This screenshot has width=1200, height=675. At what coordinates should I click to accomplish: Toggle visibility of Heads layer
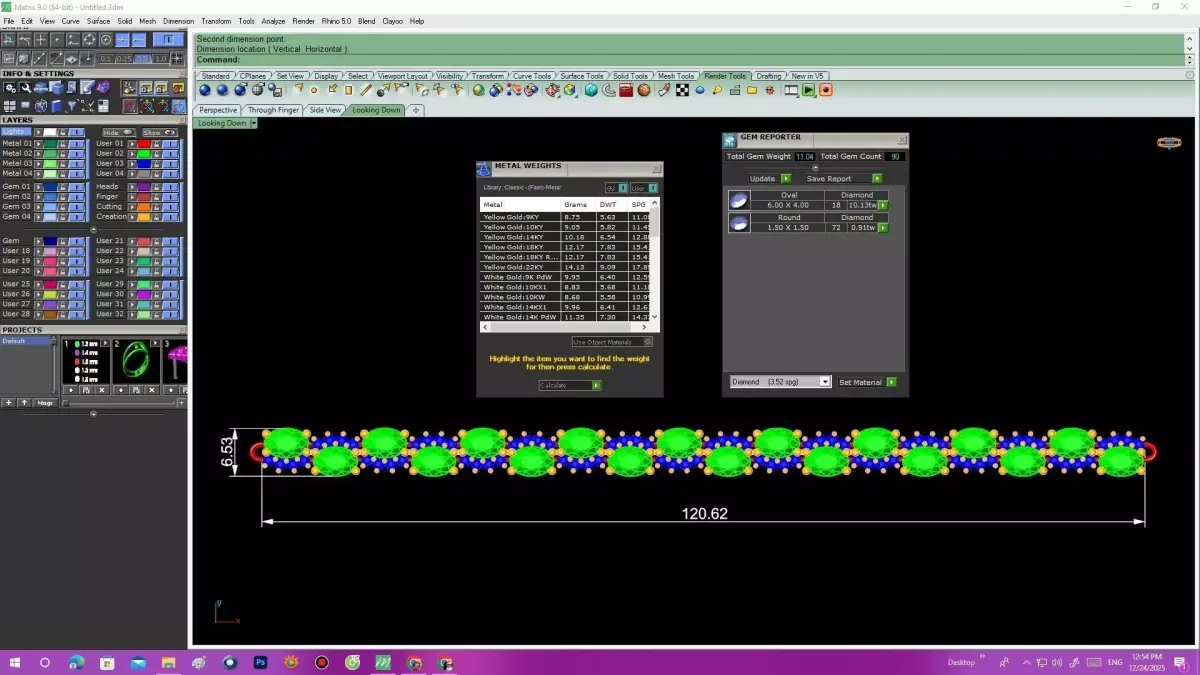(171, 187)
